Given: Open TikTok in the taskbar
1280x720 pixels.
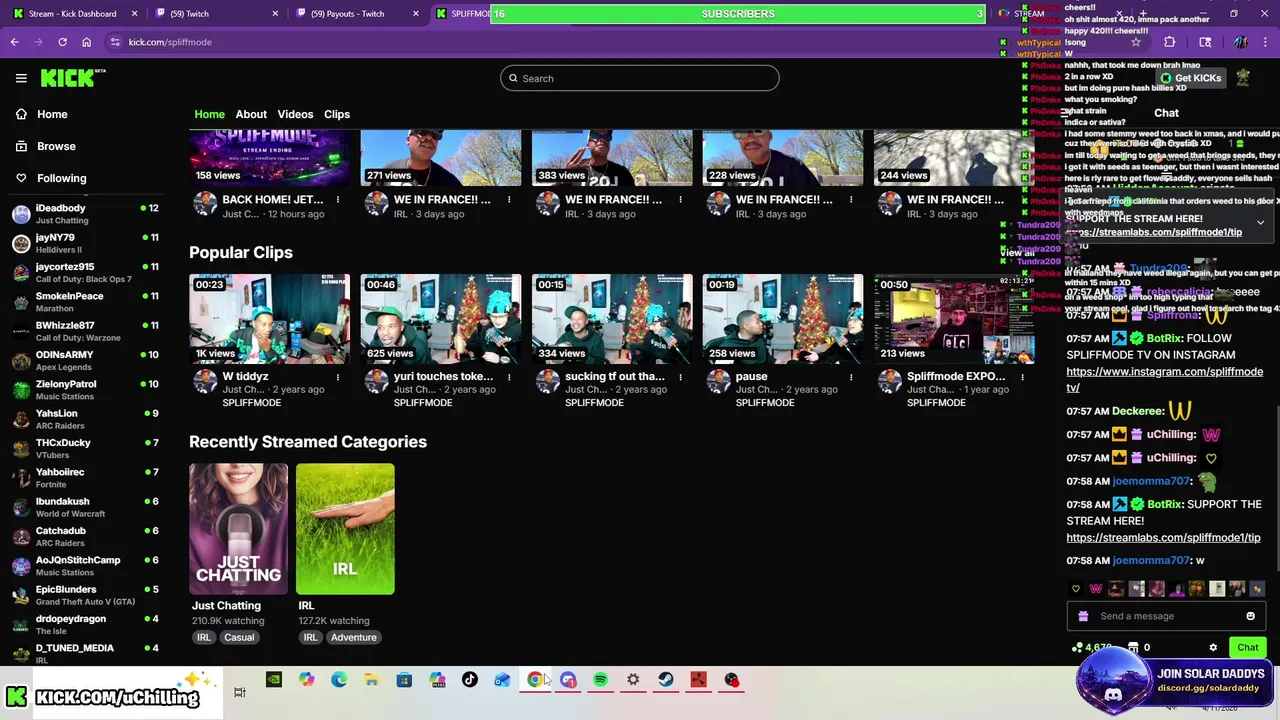Looking at the screenshot, I should [x=470, y=680].
